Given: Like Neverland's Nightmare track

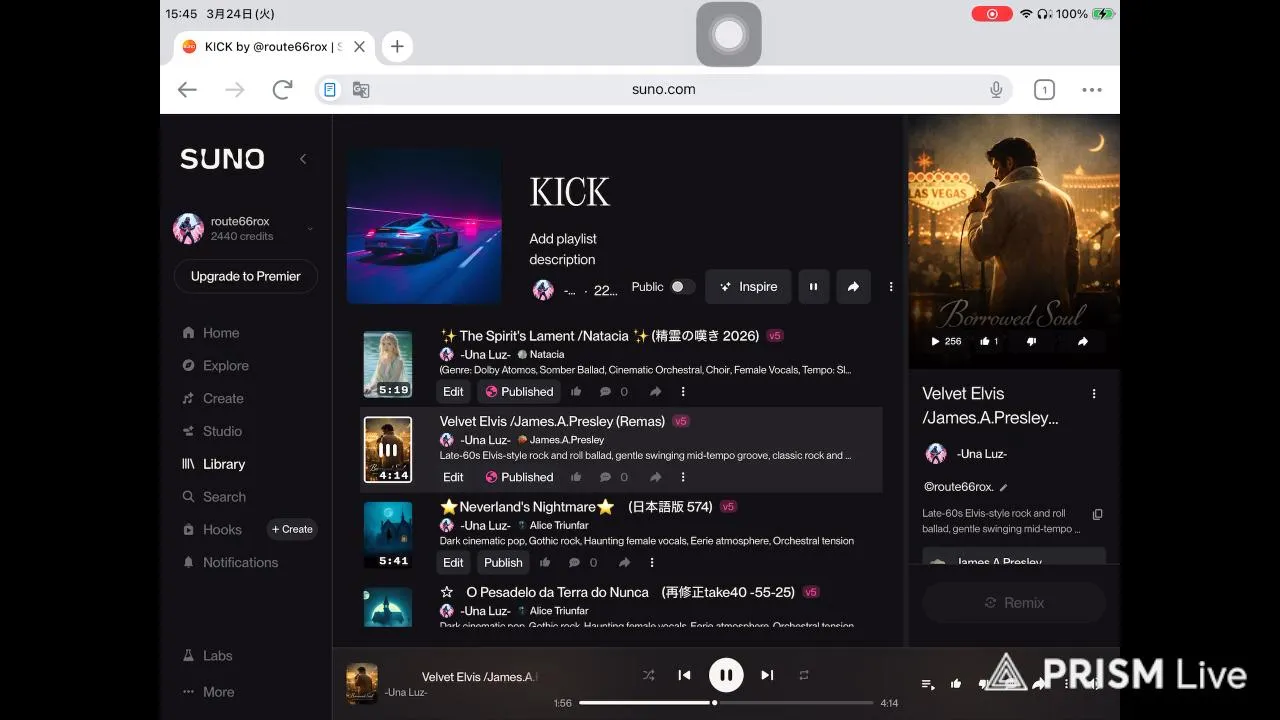Looking at the screenshot, I should pyautogui.click(x=545, y=563).
